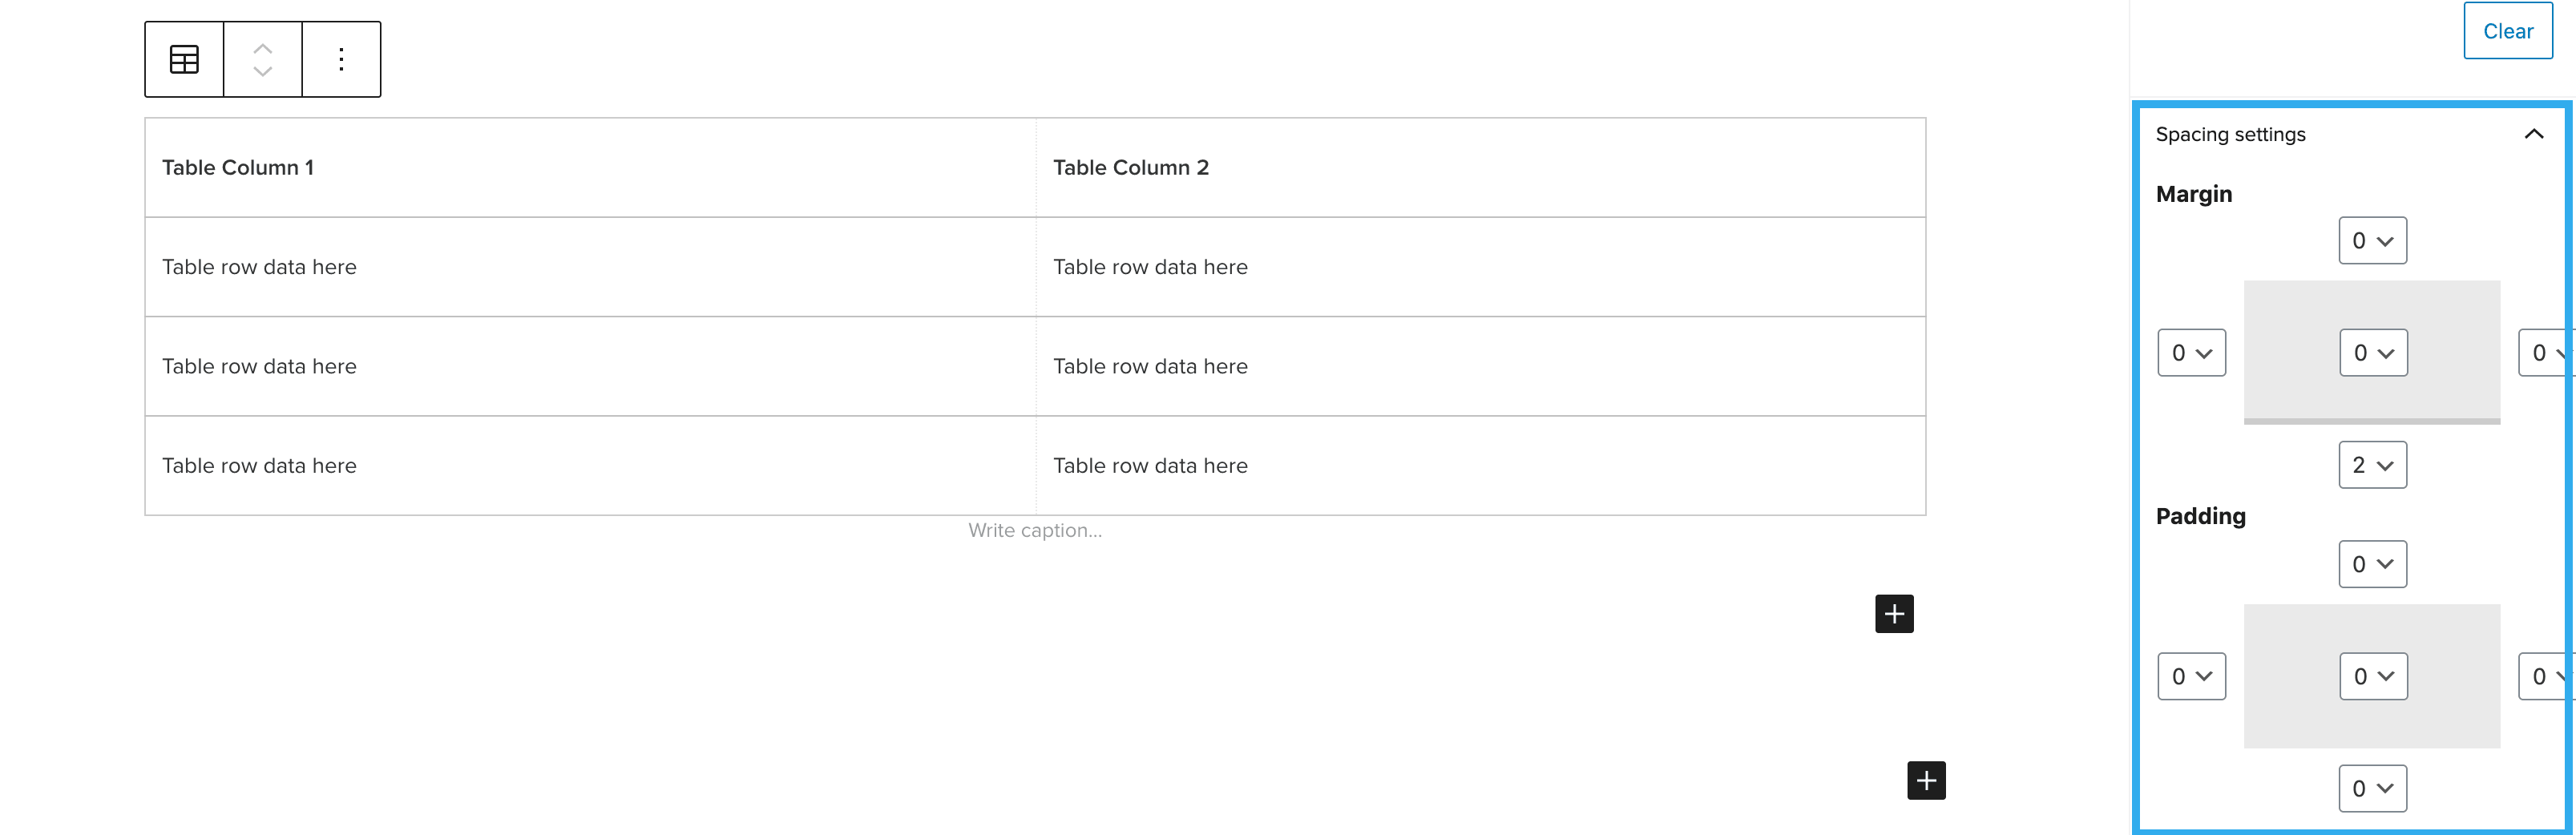Open the center dropdown in the Margin box
The height and width of the screenshot is (835, 2576).
coord(2373,353)
